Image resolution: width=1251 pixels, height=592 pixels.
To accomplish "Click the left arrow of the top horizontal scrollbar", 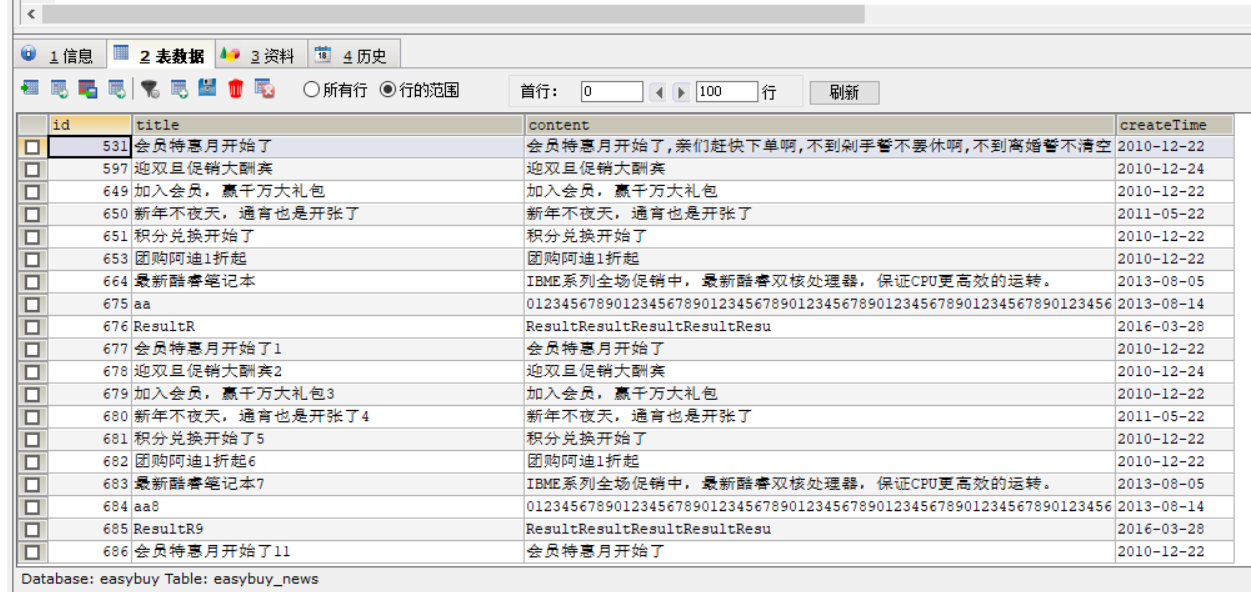I will (x=32, y=14).
